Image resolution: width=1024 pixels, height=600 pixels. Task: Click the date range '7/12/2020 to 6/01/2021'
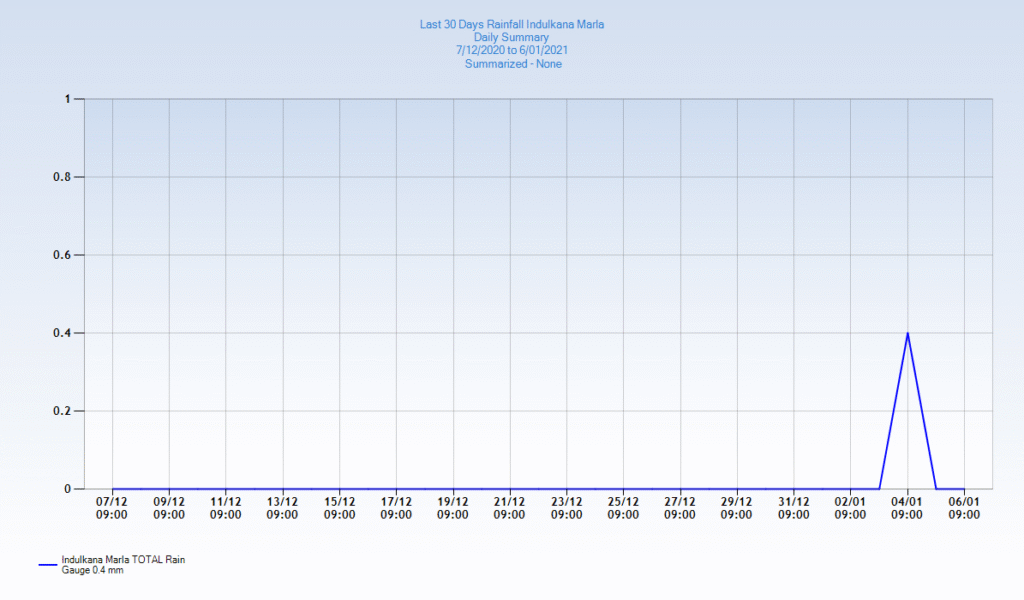(x=511, y=50)
